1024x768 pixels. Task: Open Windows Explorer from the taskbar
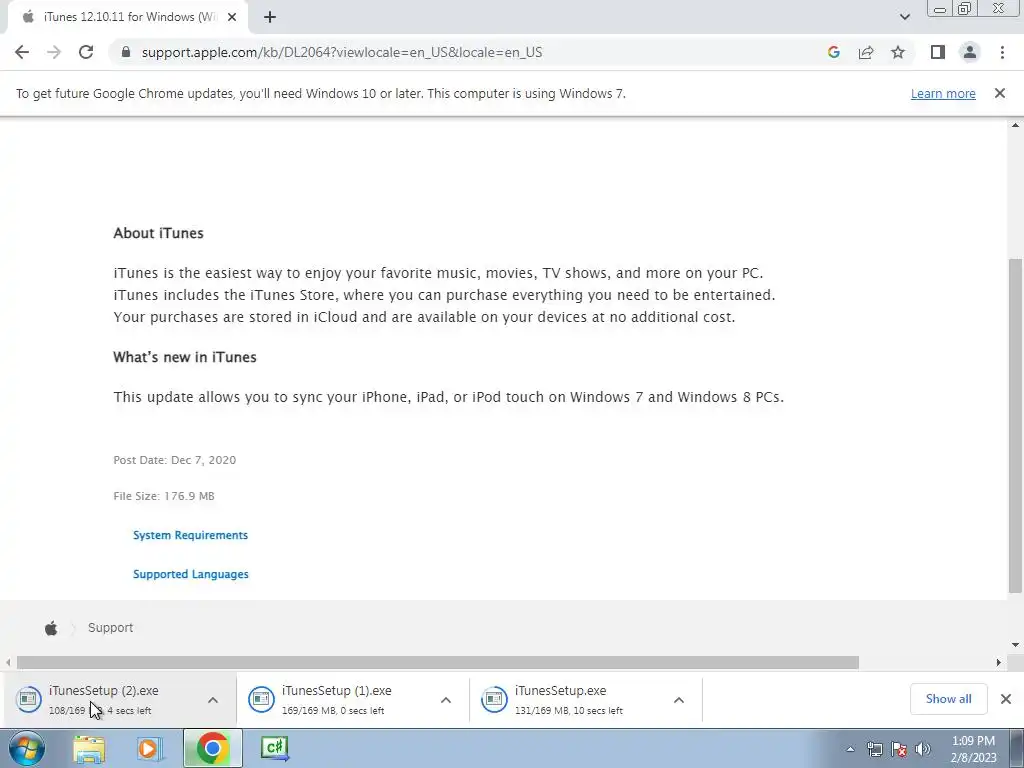[89, 748]
